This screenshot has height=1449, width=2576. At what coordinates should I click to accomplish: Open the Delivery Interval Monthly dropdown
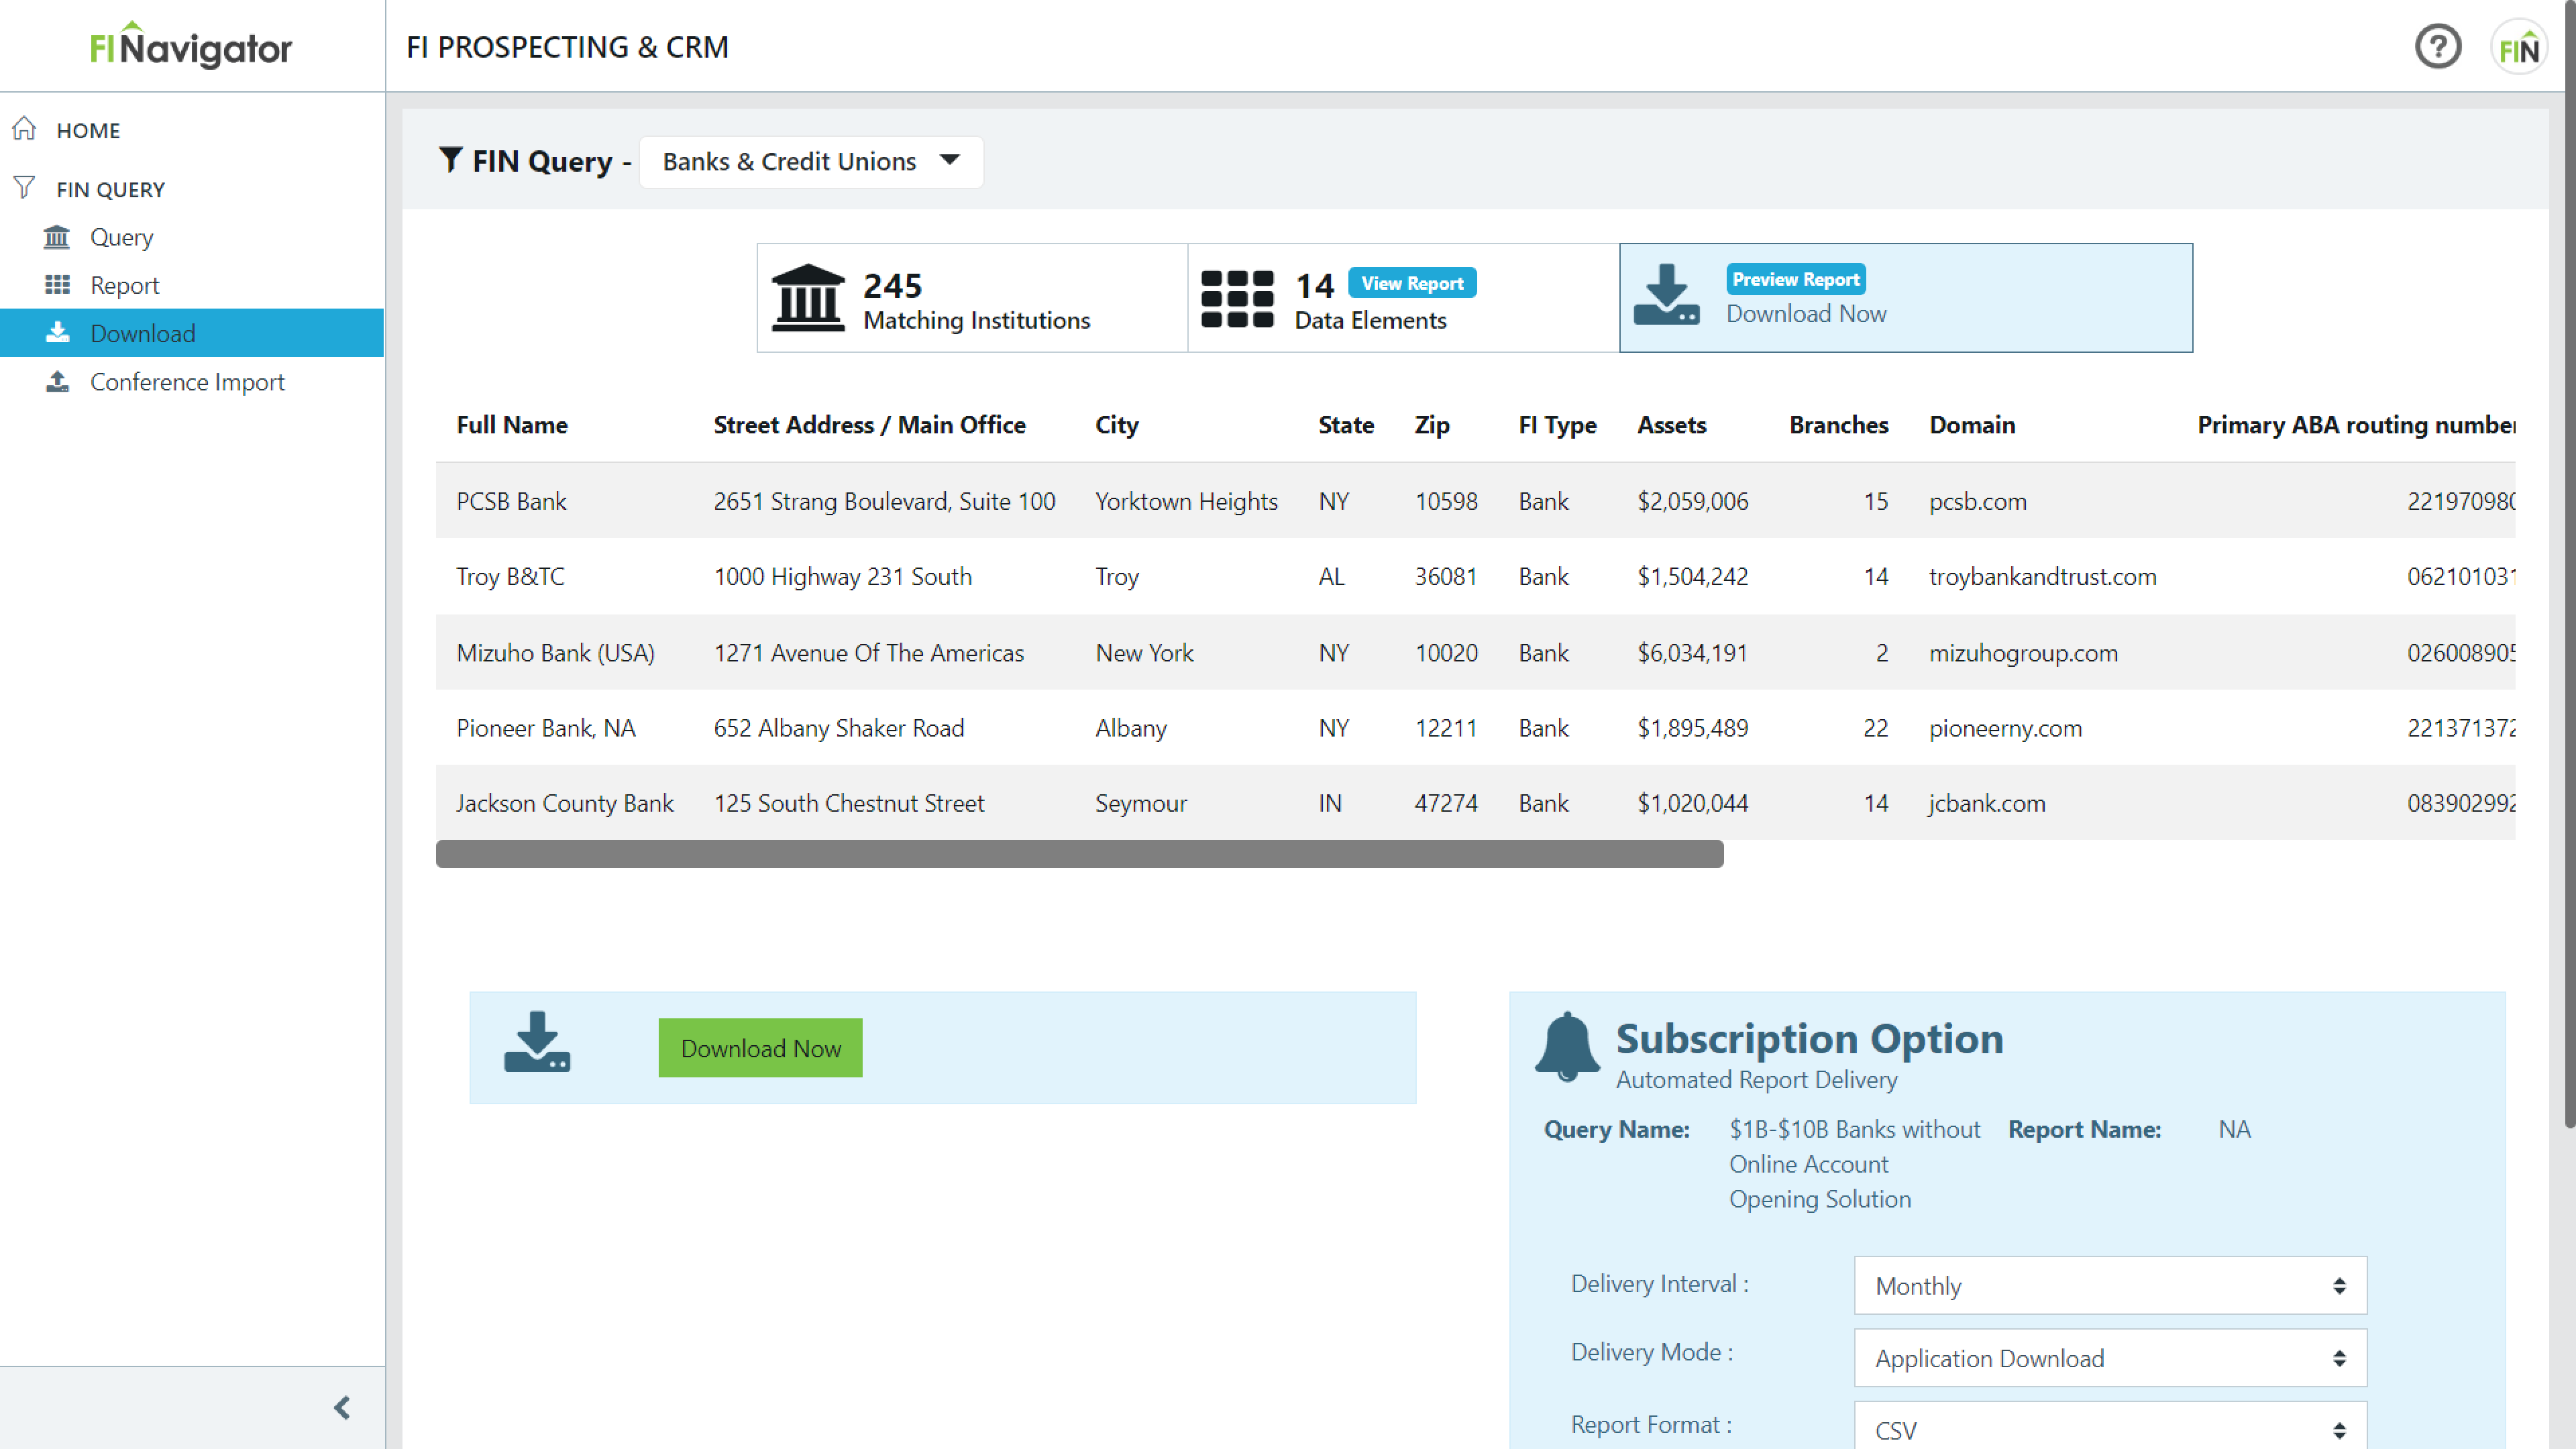point(2110,1285)
